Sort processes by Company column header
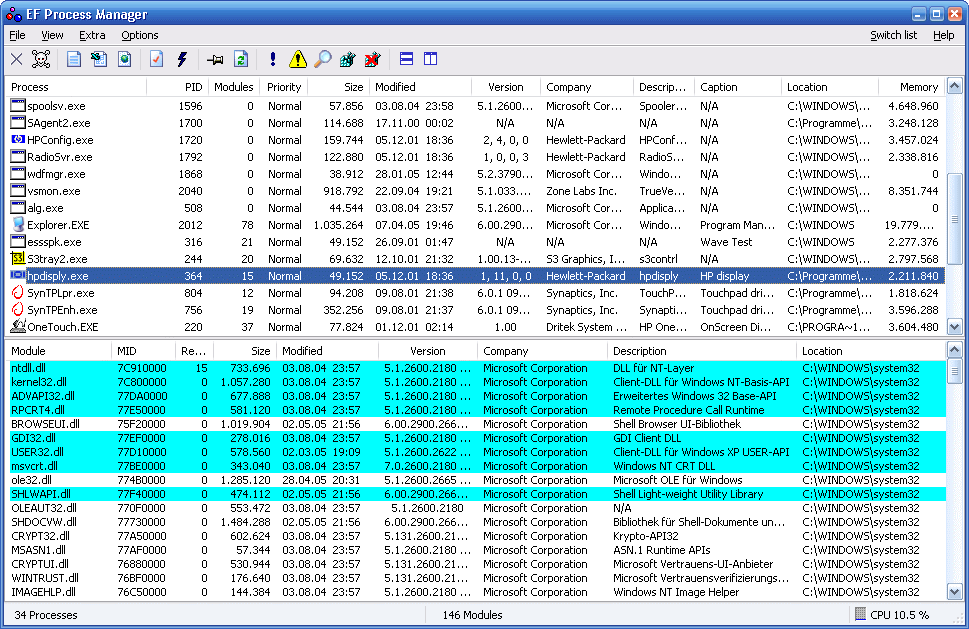Image resolution: width=969 pixels, height=629 pixels. pyautogui.click(x=587, y=87)
